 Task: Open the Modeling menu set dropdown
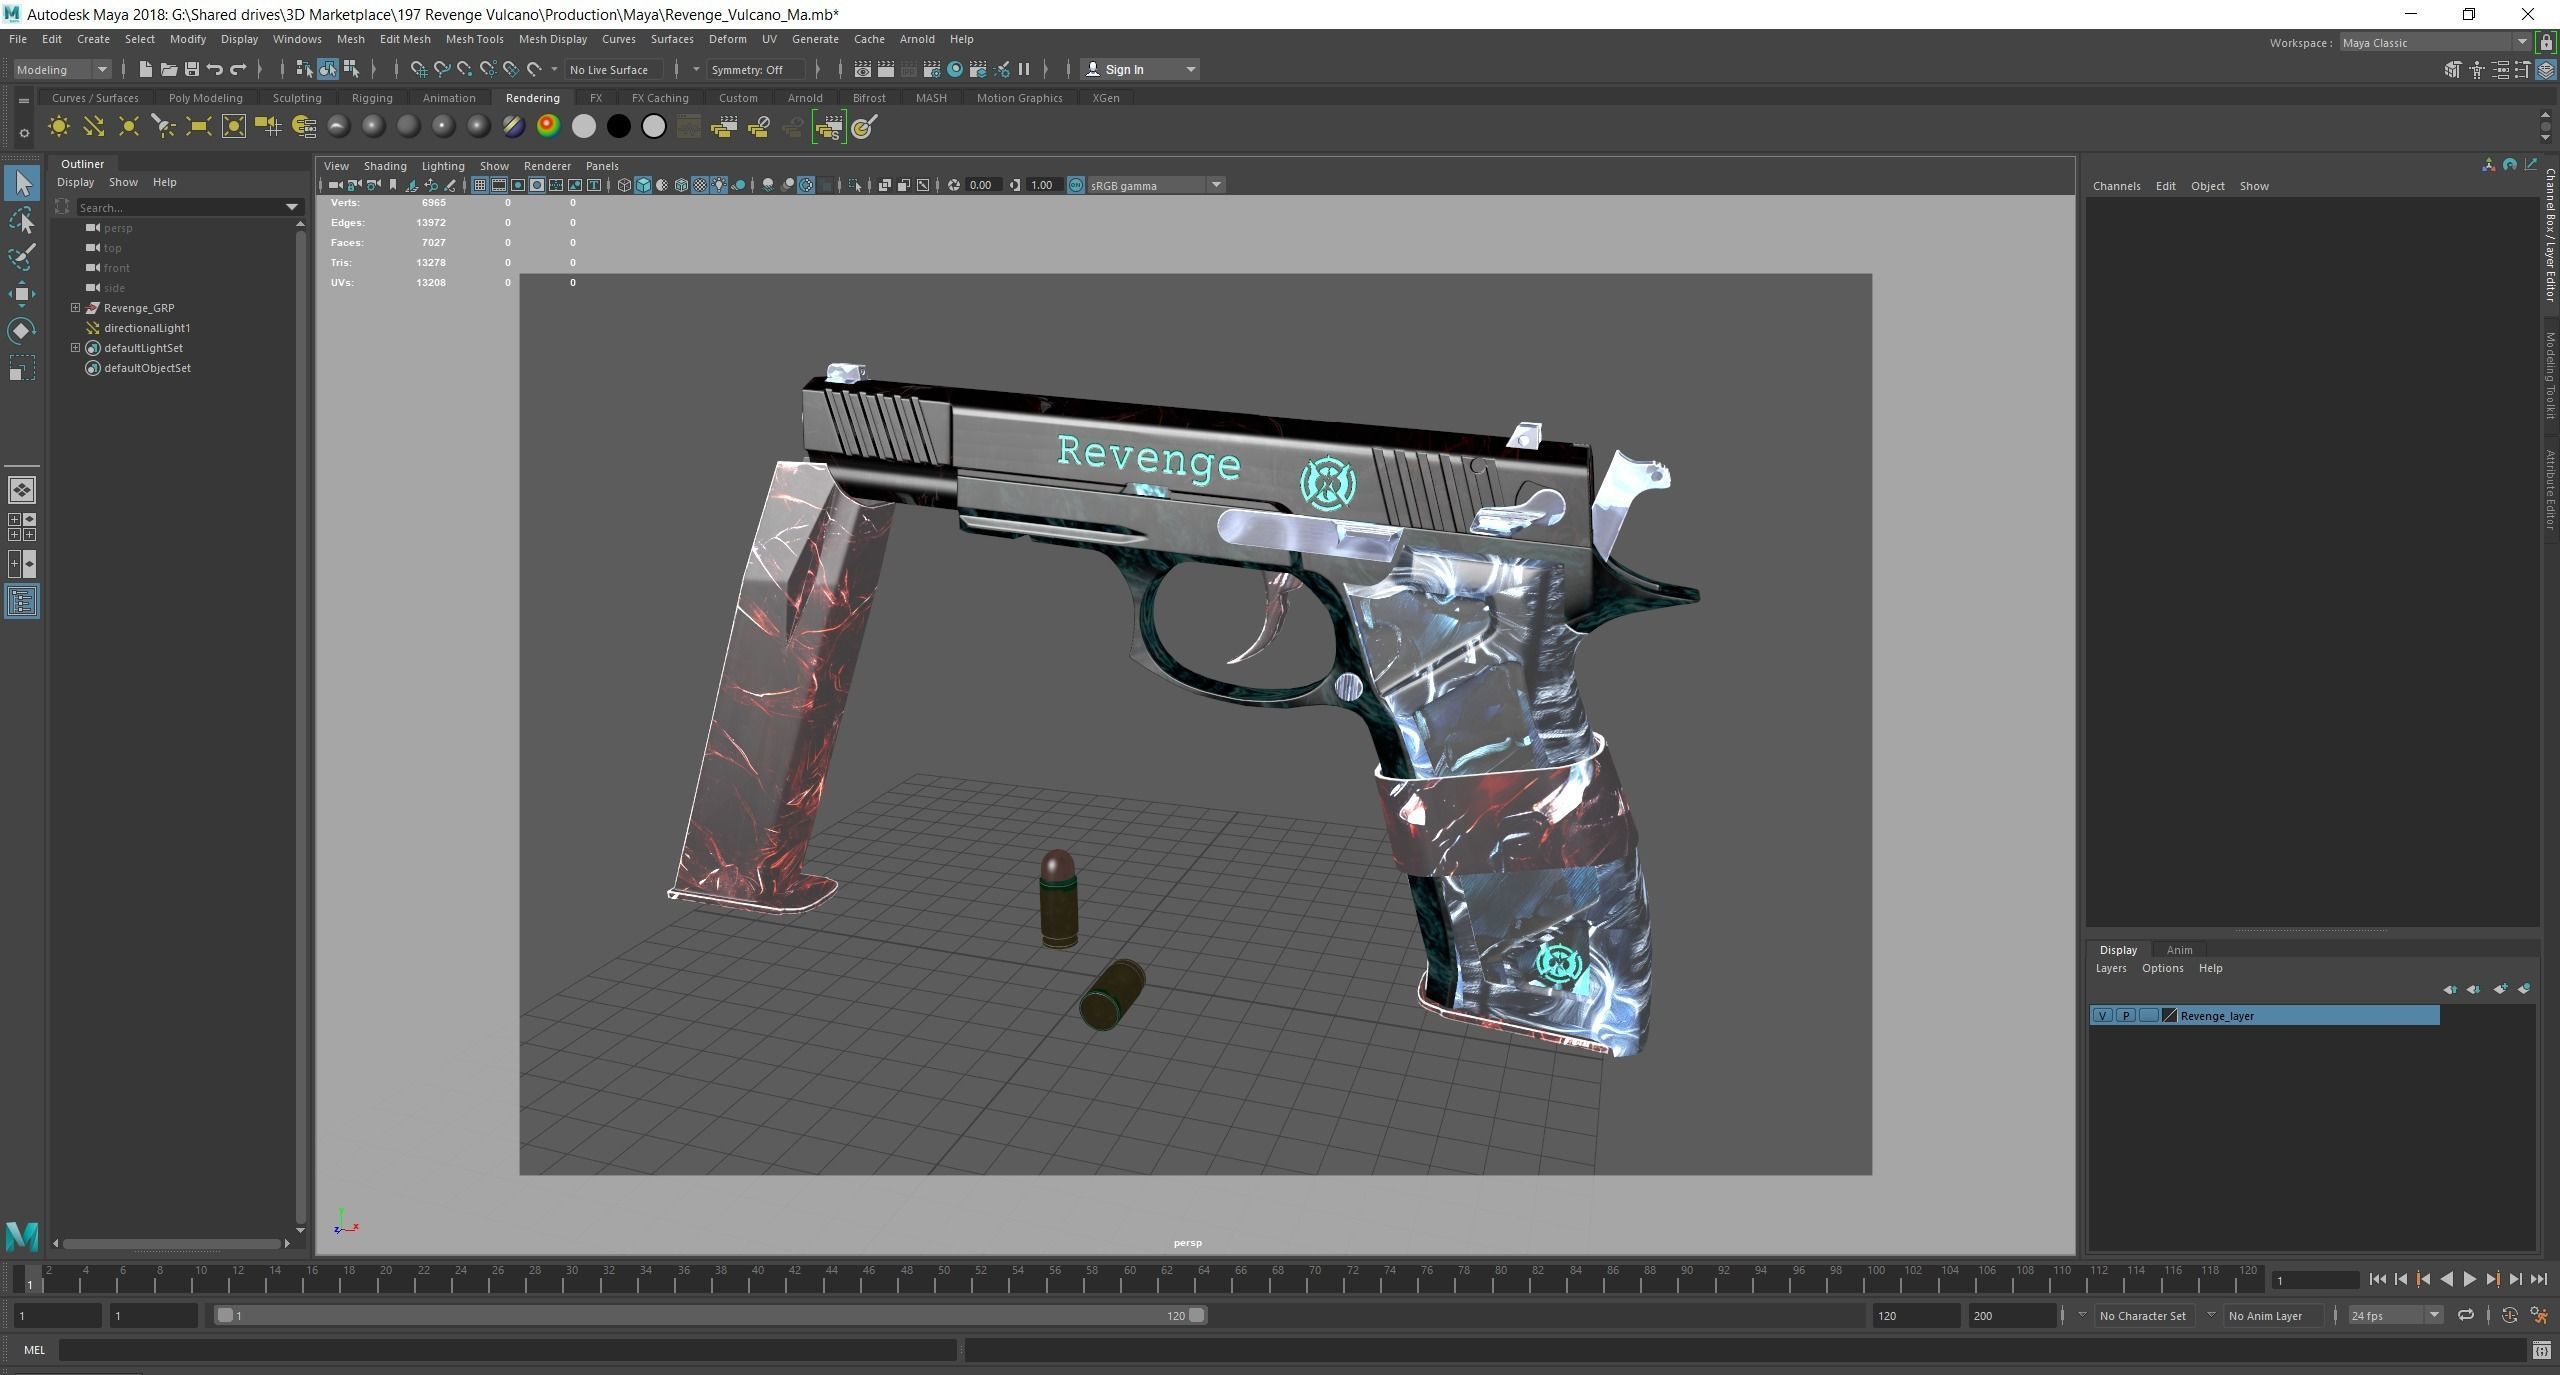coord(61,69)
